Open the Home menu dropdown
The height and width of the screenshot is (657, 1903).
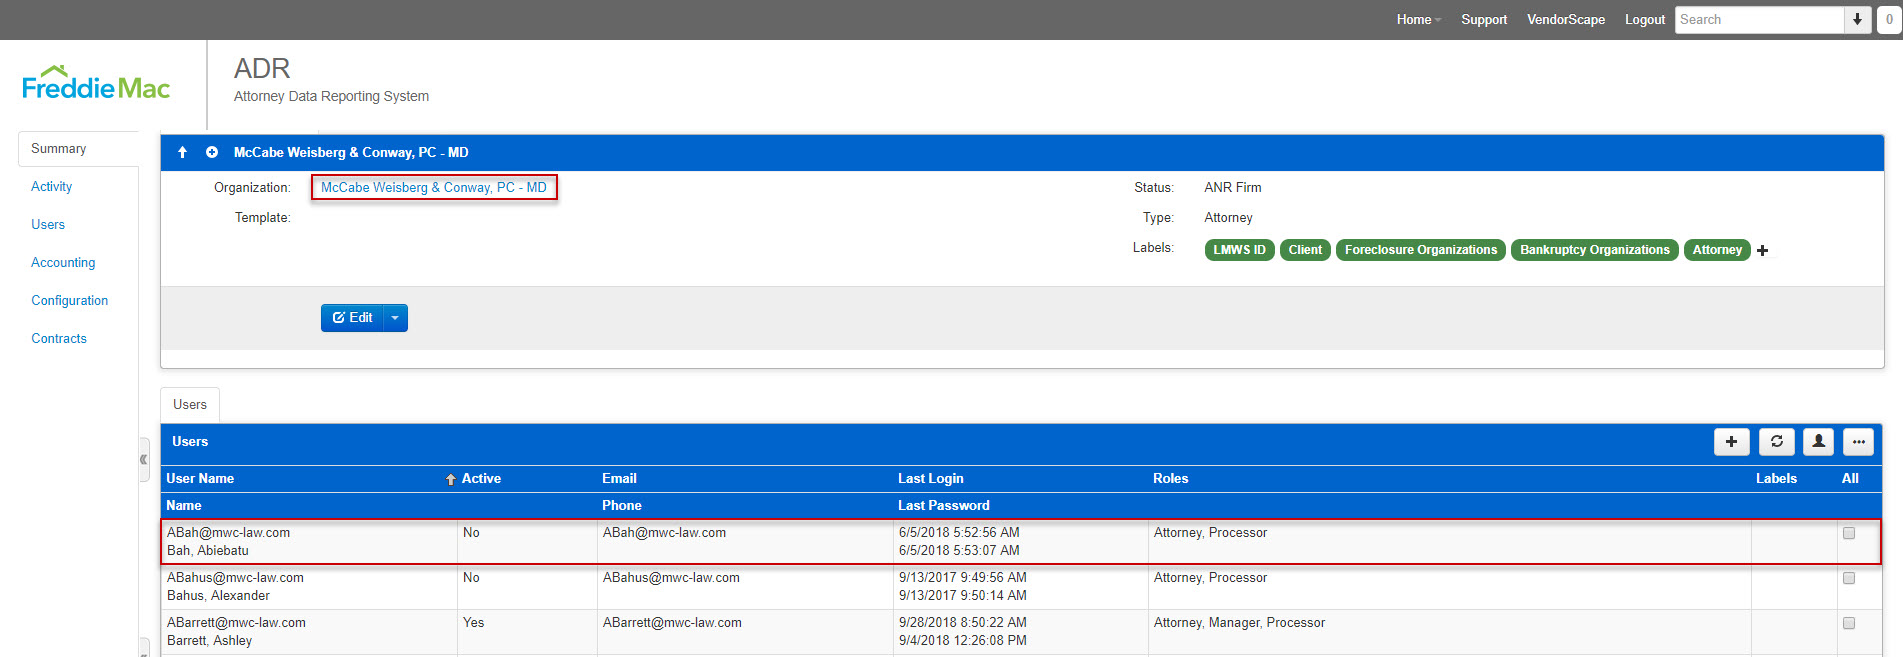coord(1418,19)
